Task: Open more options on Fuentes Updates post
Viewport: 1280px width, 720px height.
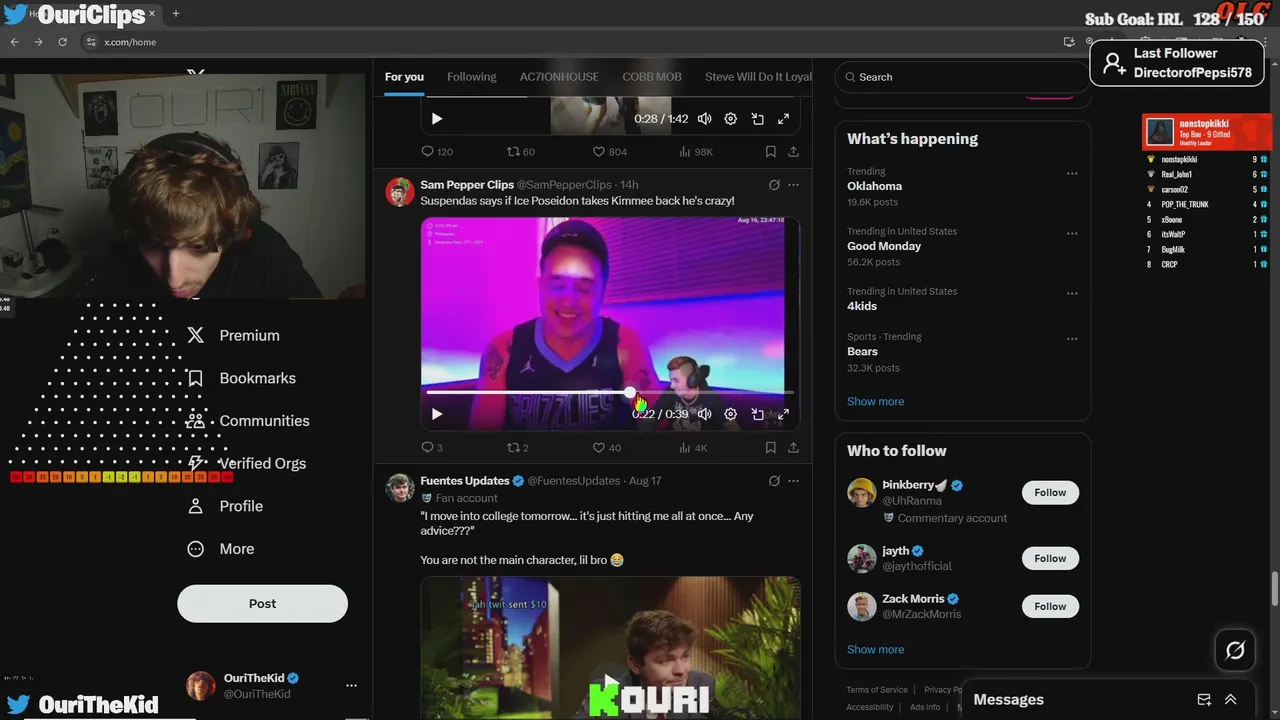Action: click(794, 481)
